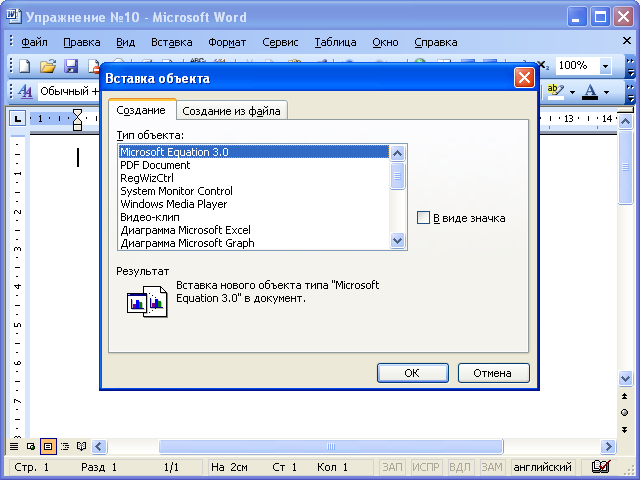Close the Вставка объекта dialog
Image resolution: width=640 pixels, height=480 pixels.
coord(524,78)
